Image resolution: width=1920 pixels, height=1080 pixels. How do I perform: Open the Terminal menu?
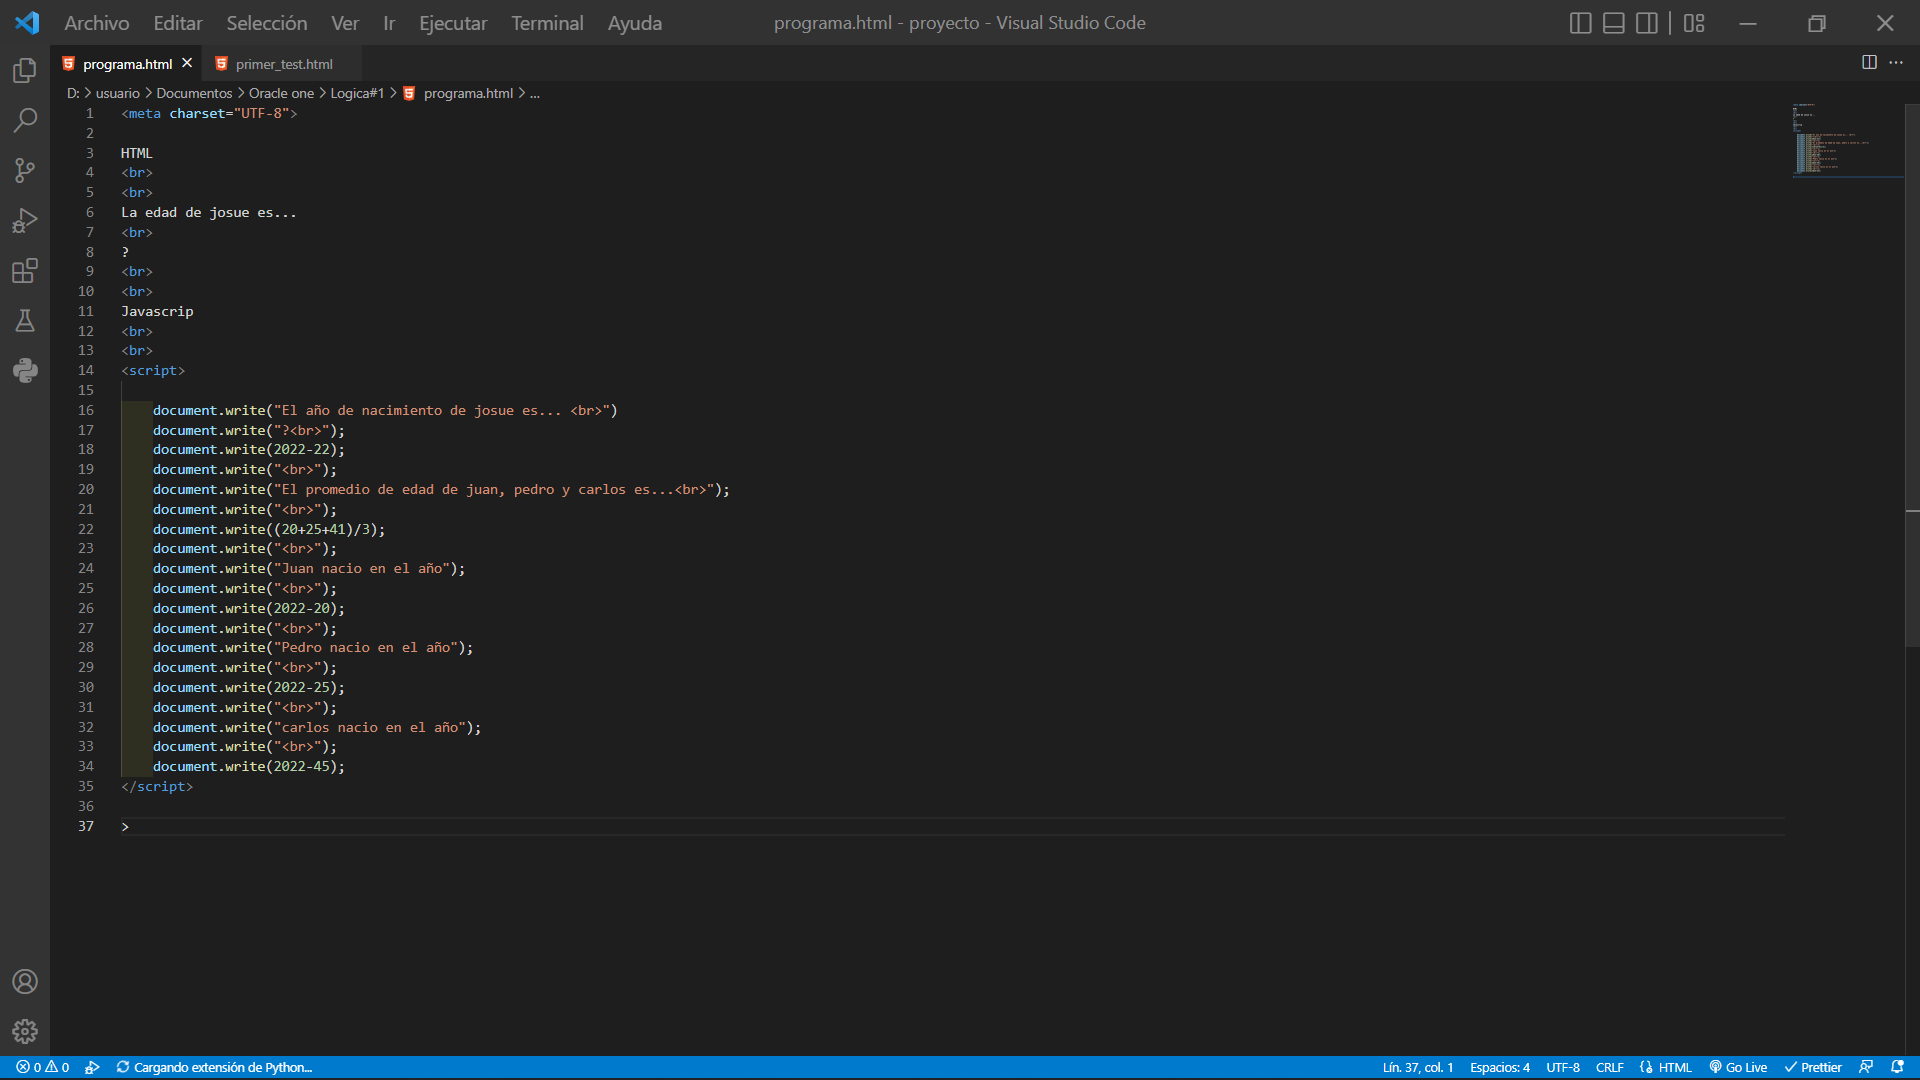pyautogui.click(x=547, y=23)
